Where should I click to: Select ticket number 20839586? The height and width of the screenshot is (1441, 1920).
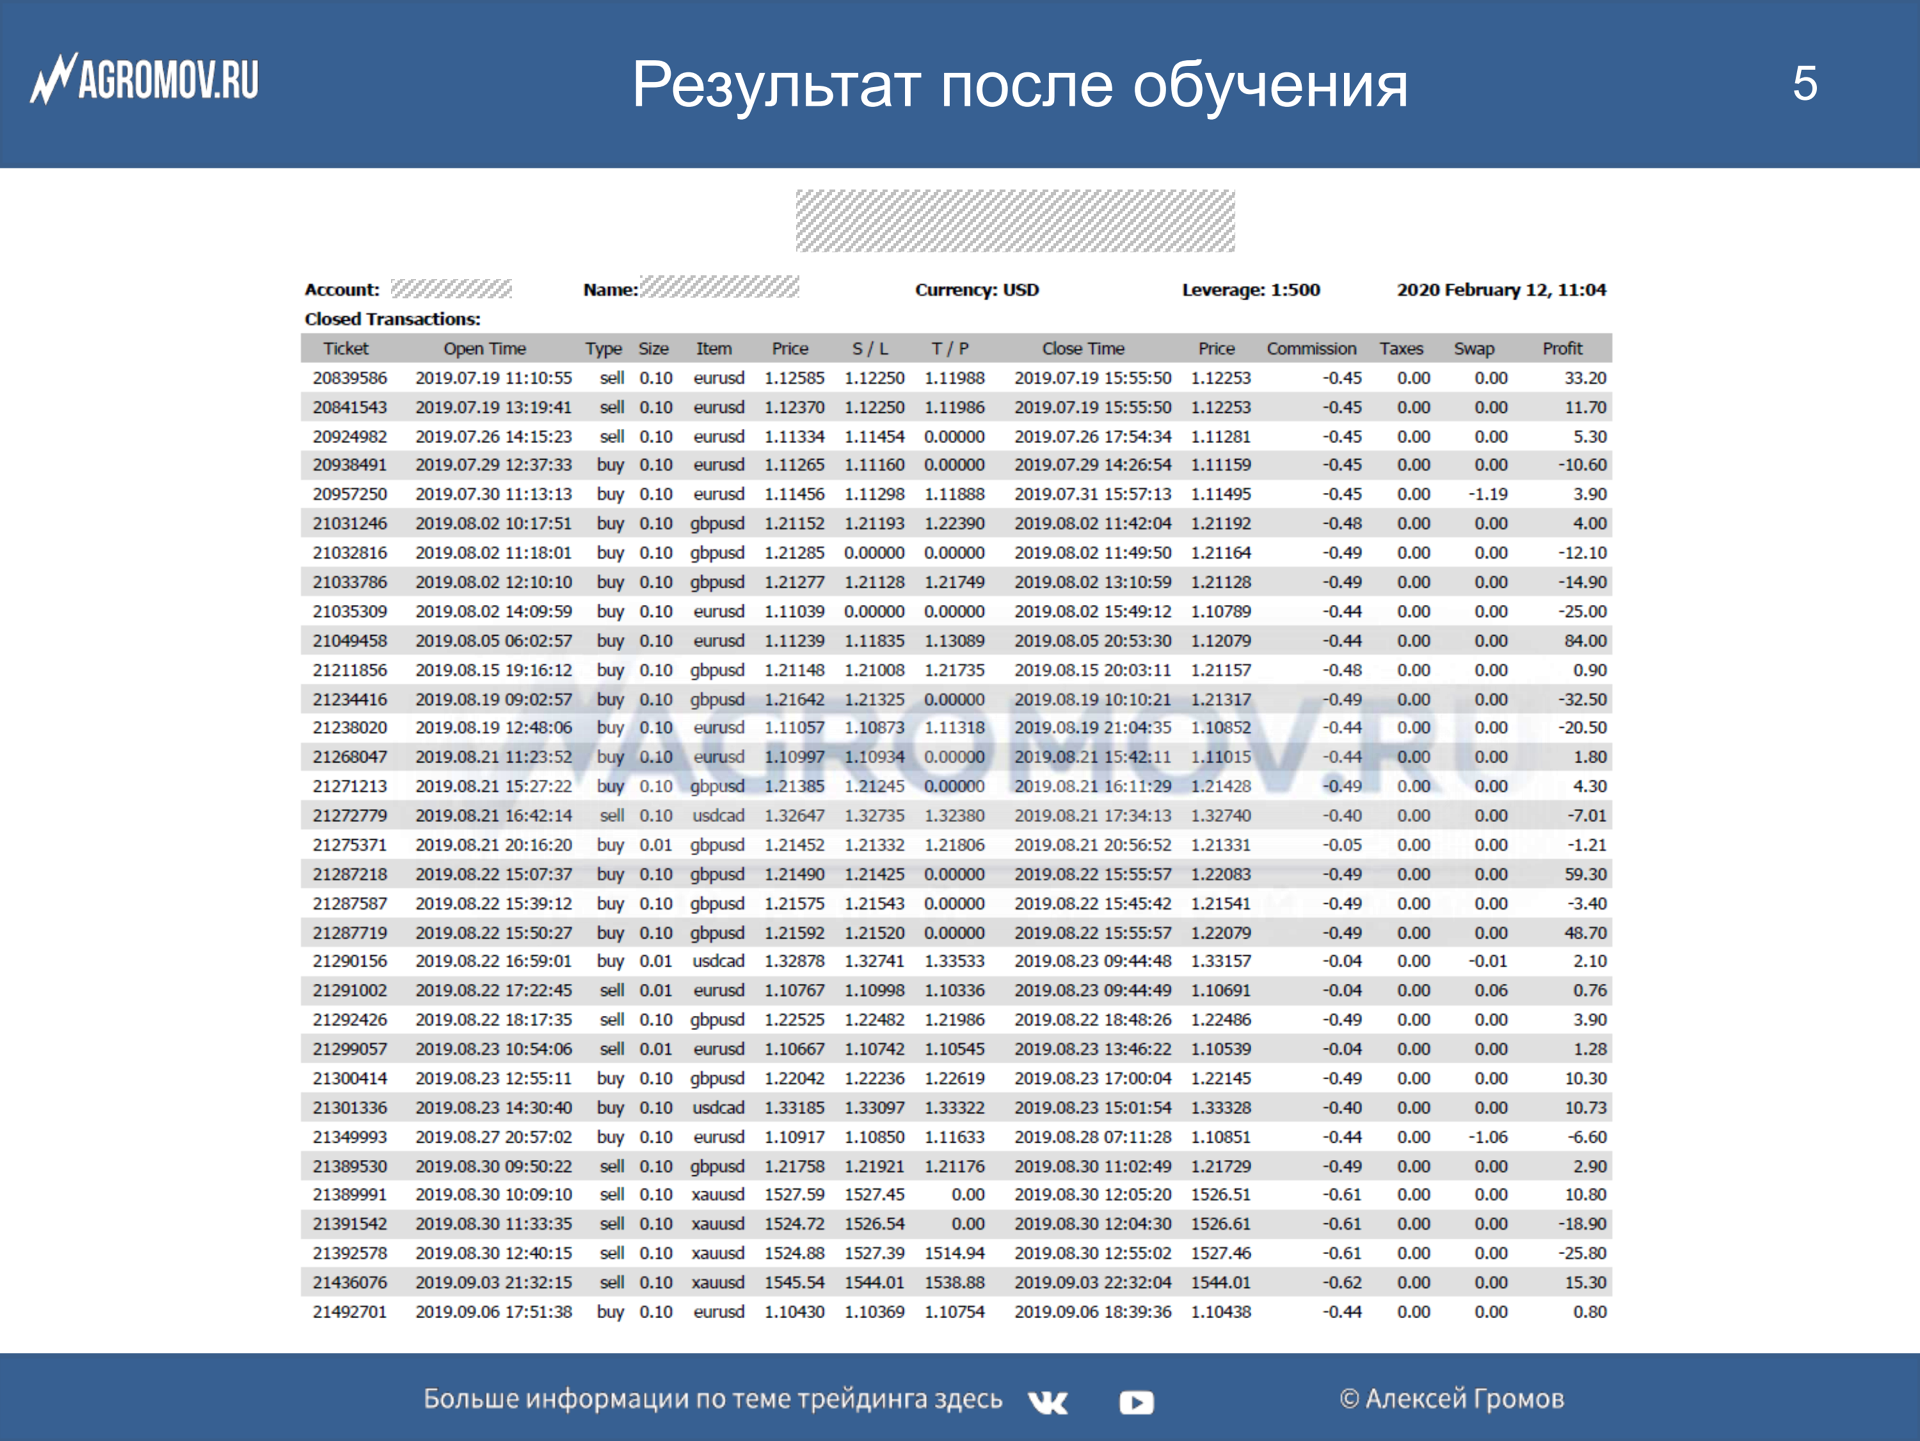[350, 378]
